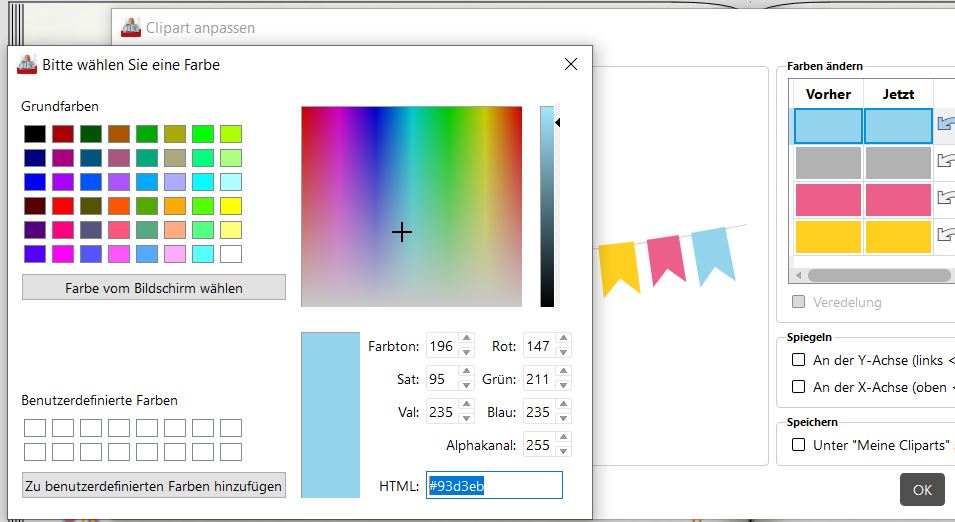Pick the white swatch in Grundfarben
Screen dimensions: 955x522
(x=231, y=254)
